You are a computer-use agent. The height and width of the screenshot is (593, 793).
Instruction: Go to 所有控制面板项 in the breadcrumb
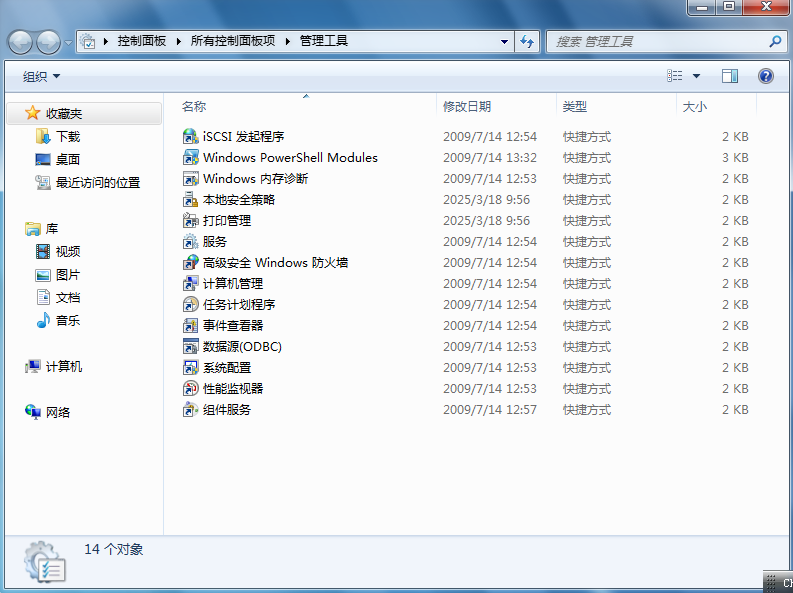tap(233, 41)
